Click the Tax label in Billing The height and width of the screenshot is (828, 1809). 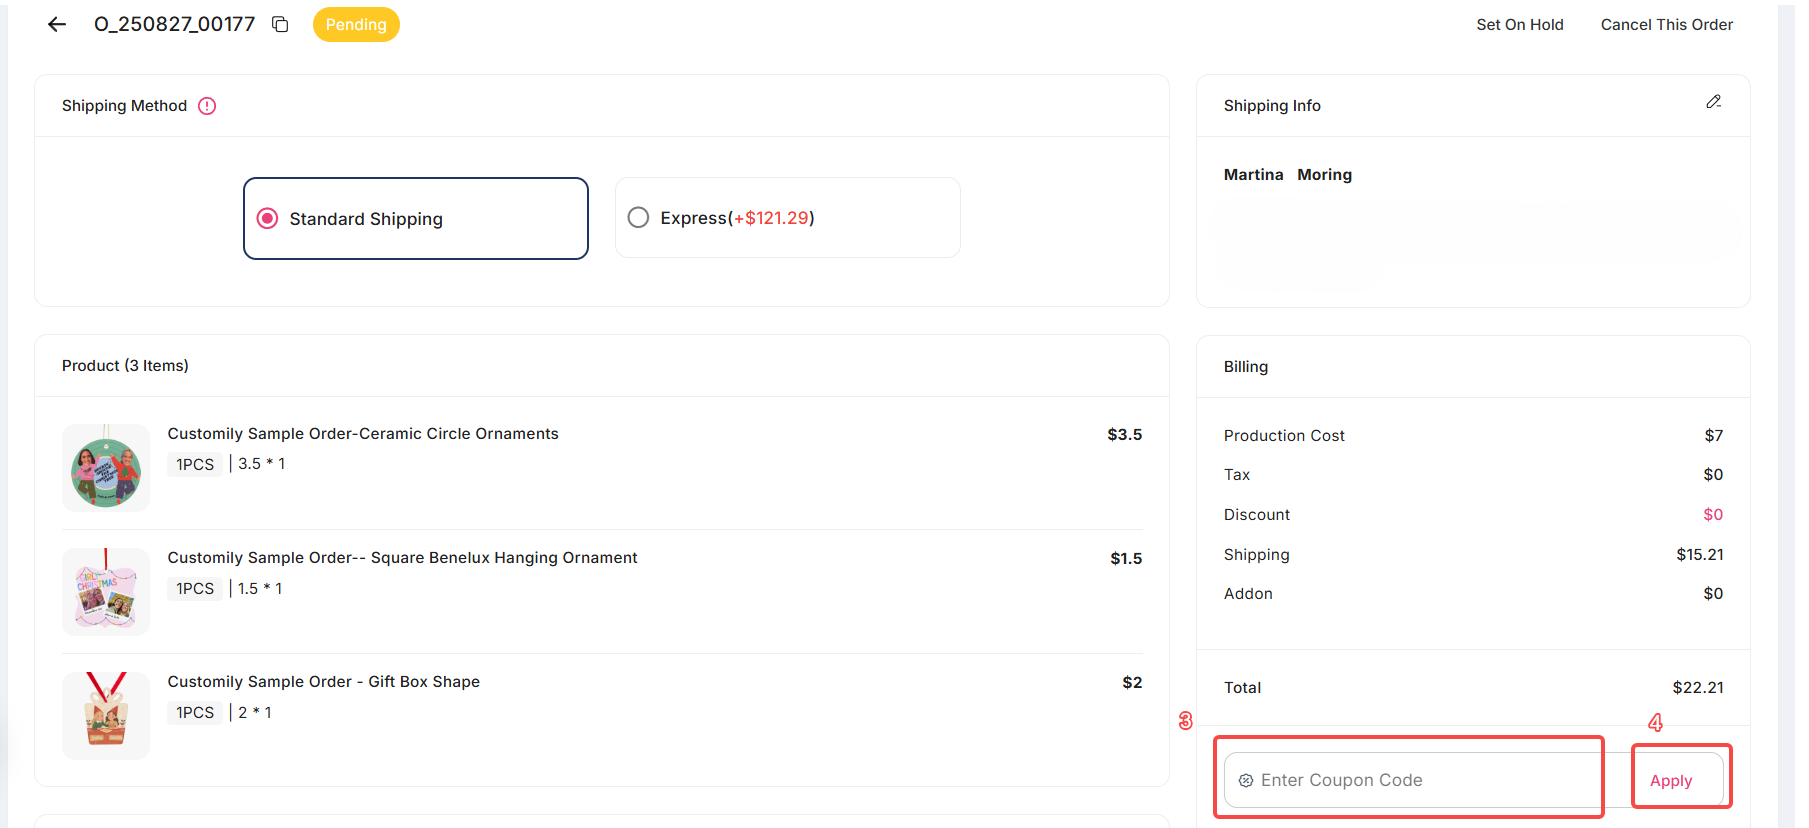[1237, 475]
